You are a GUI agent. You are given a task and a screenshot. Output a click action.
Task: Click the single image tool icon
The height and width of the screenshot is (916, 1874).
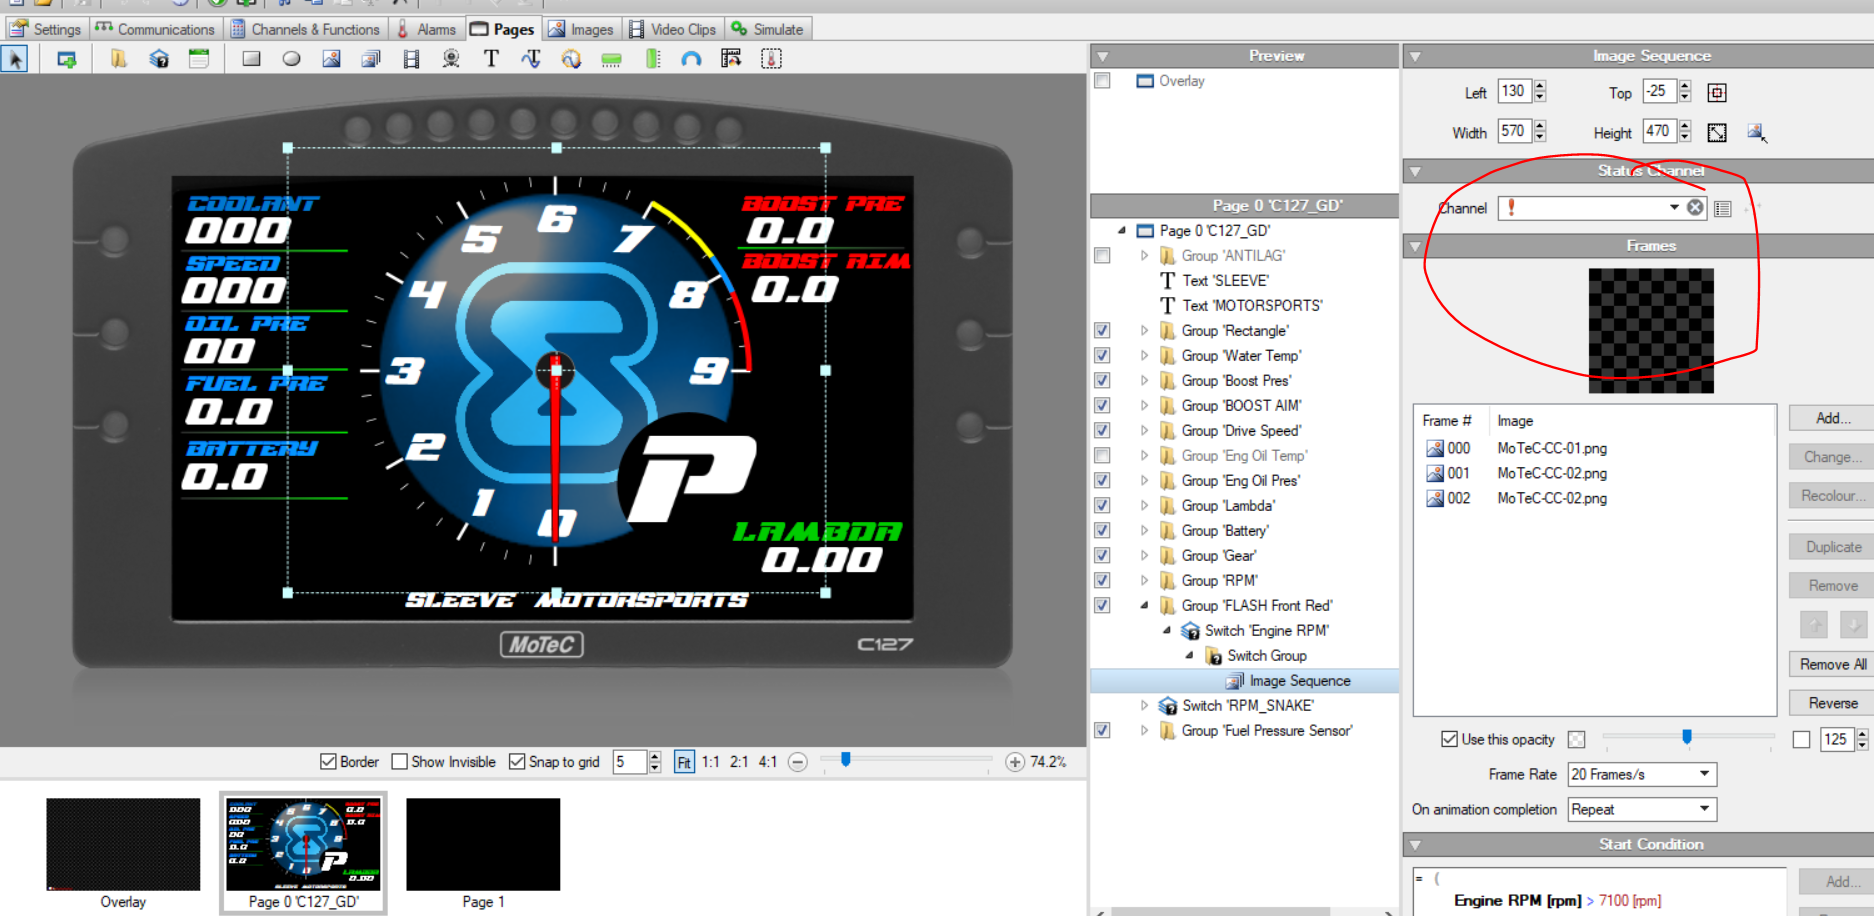coord(331,59)
